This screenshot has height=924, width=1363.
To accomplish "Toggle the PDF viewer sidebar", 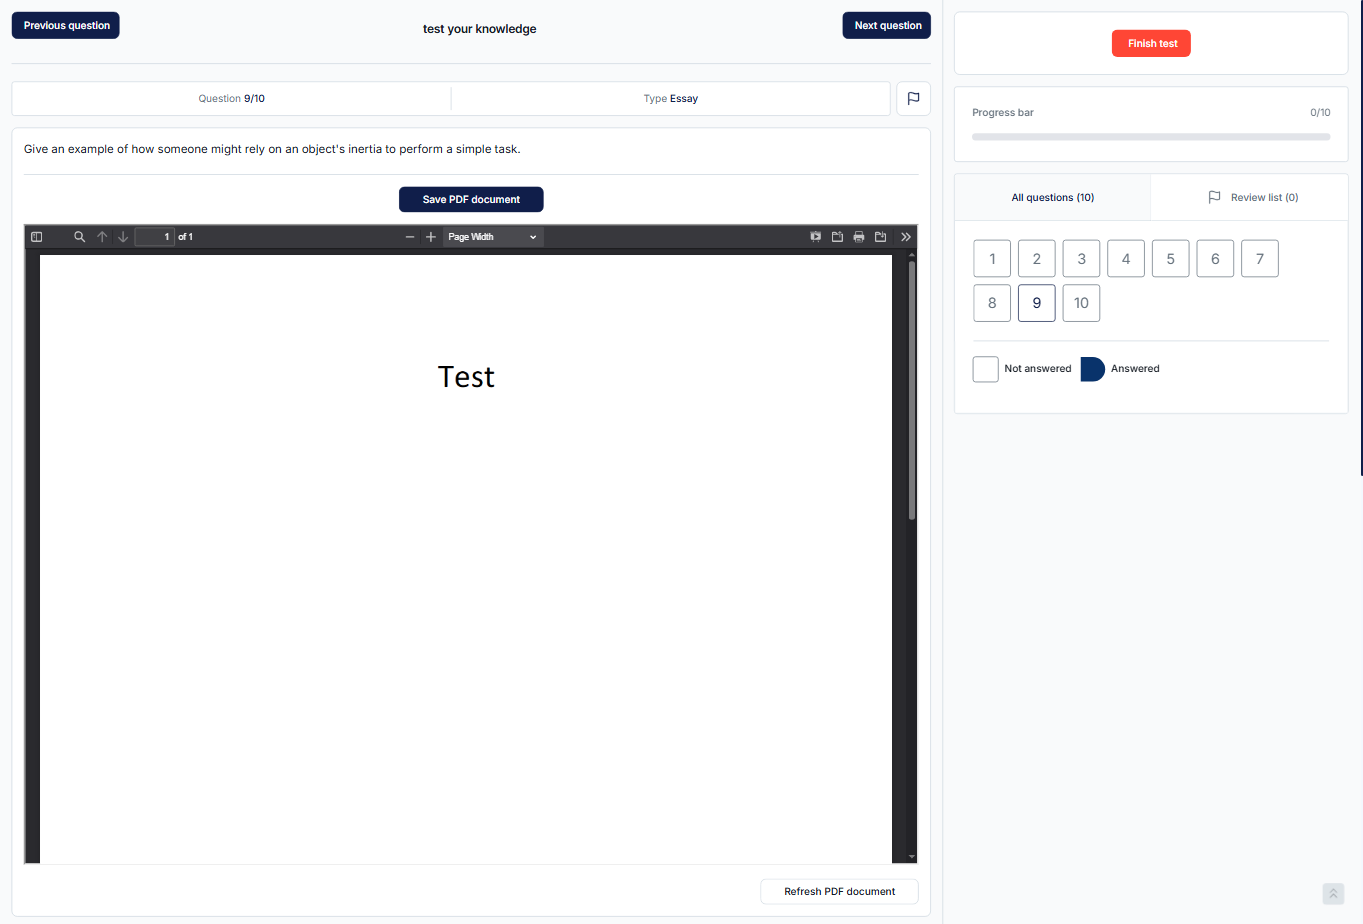I will [x=37, y=237].
